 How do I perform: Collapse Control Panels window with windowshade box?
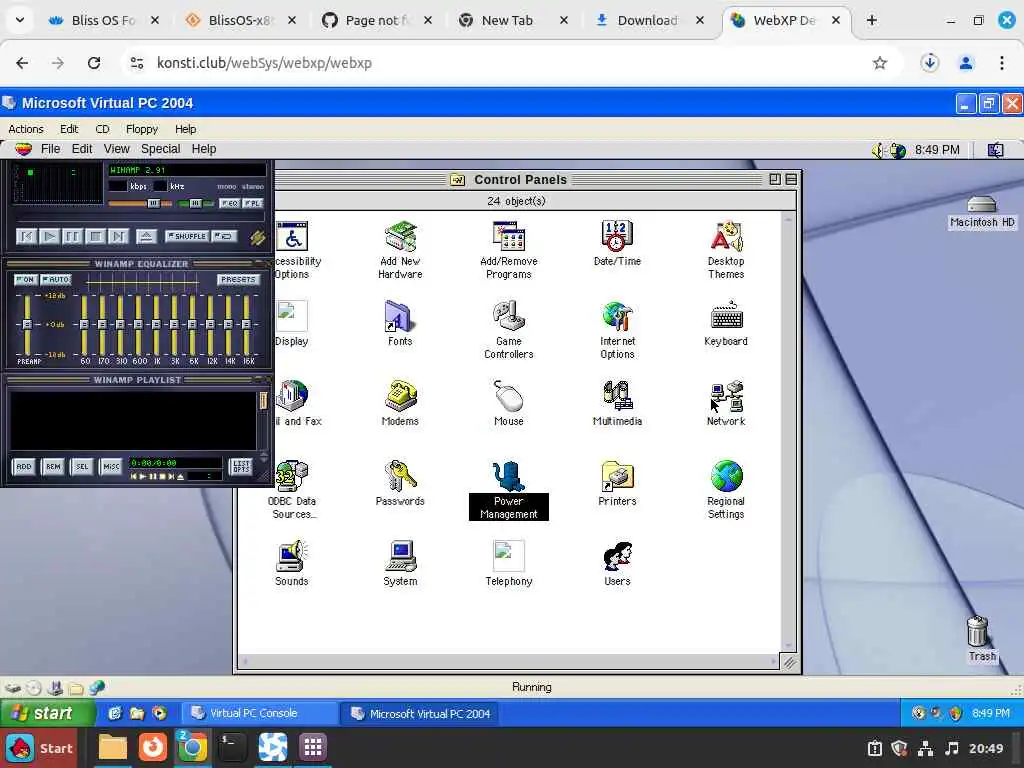point(791,179)
